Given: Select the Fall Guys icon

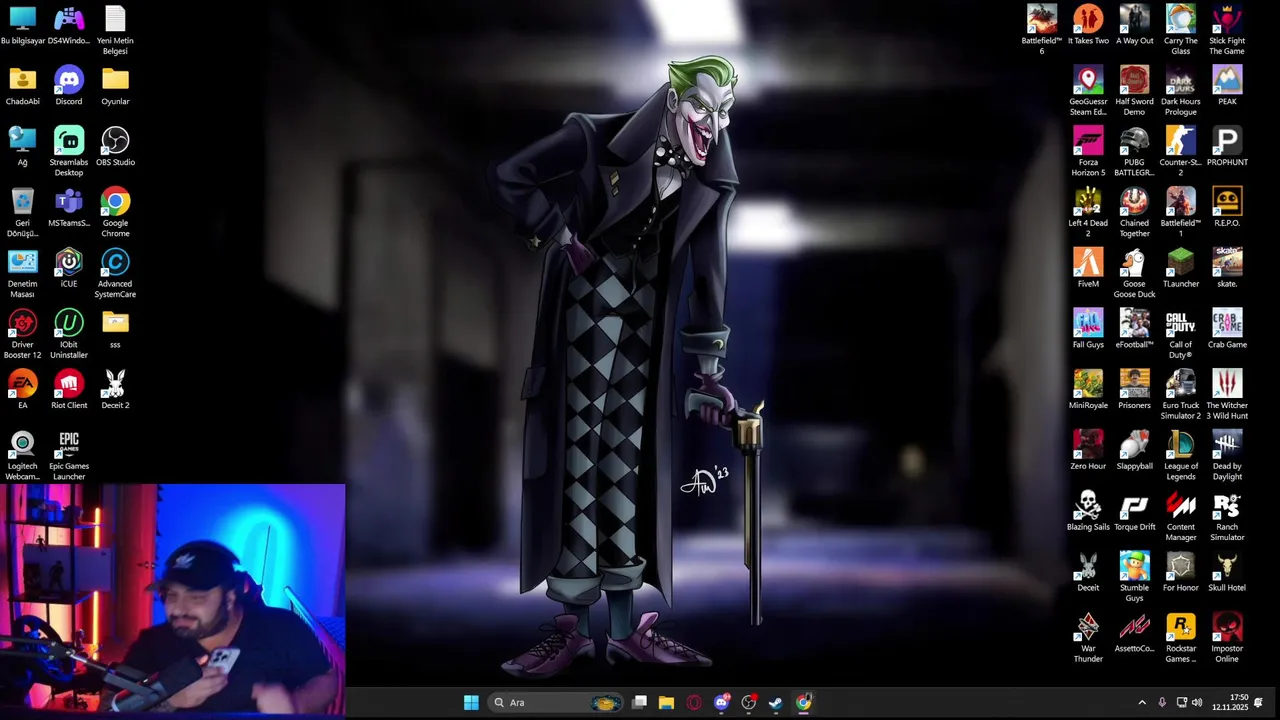Looking at the screenshot, I should 1088,322.
